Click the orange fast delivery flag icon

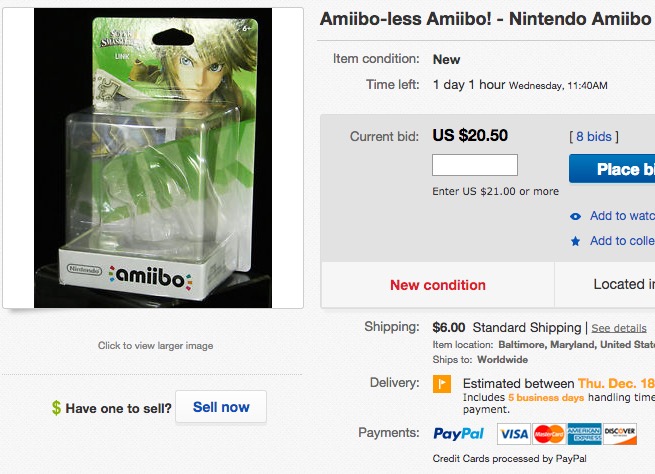[x=442, y=384]
